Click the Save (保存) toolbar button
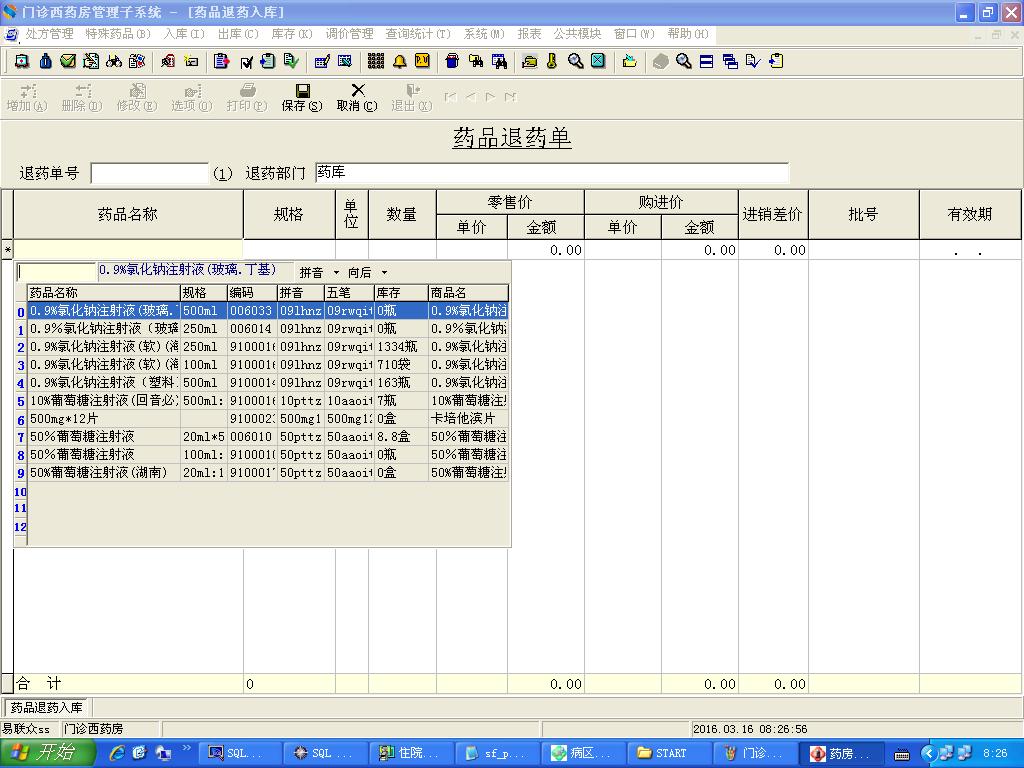 click(301, 97)
